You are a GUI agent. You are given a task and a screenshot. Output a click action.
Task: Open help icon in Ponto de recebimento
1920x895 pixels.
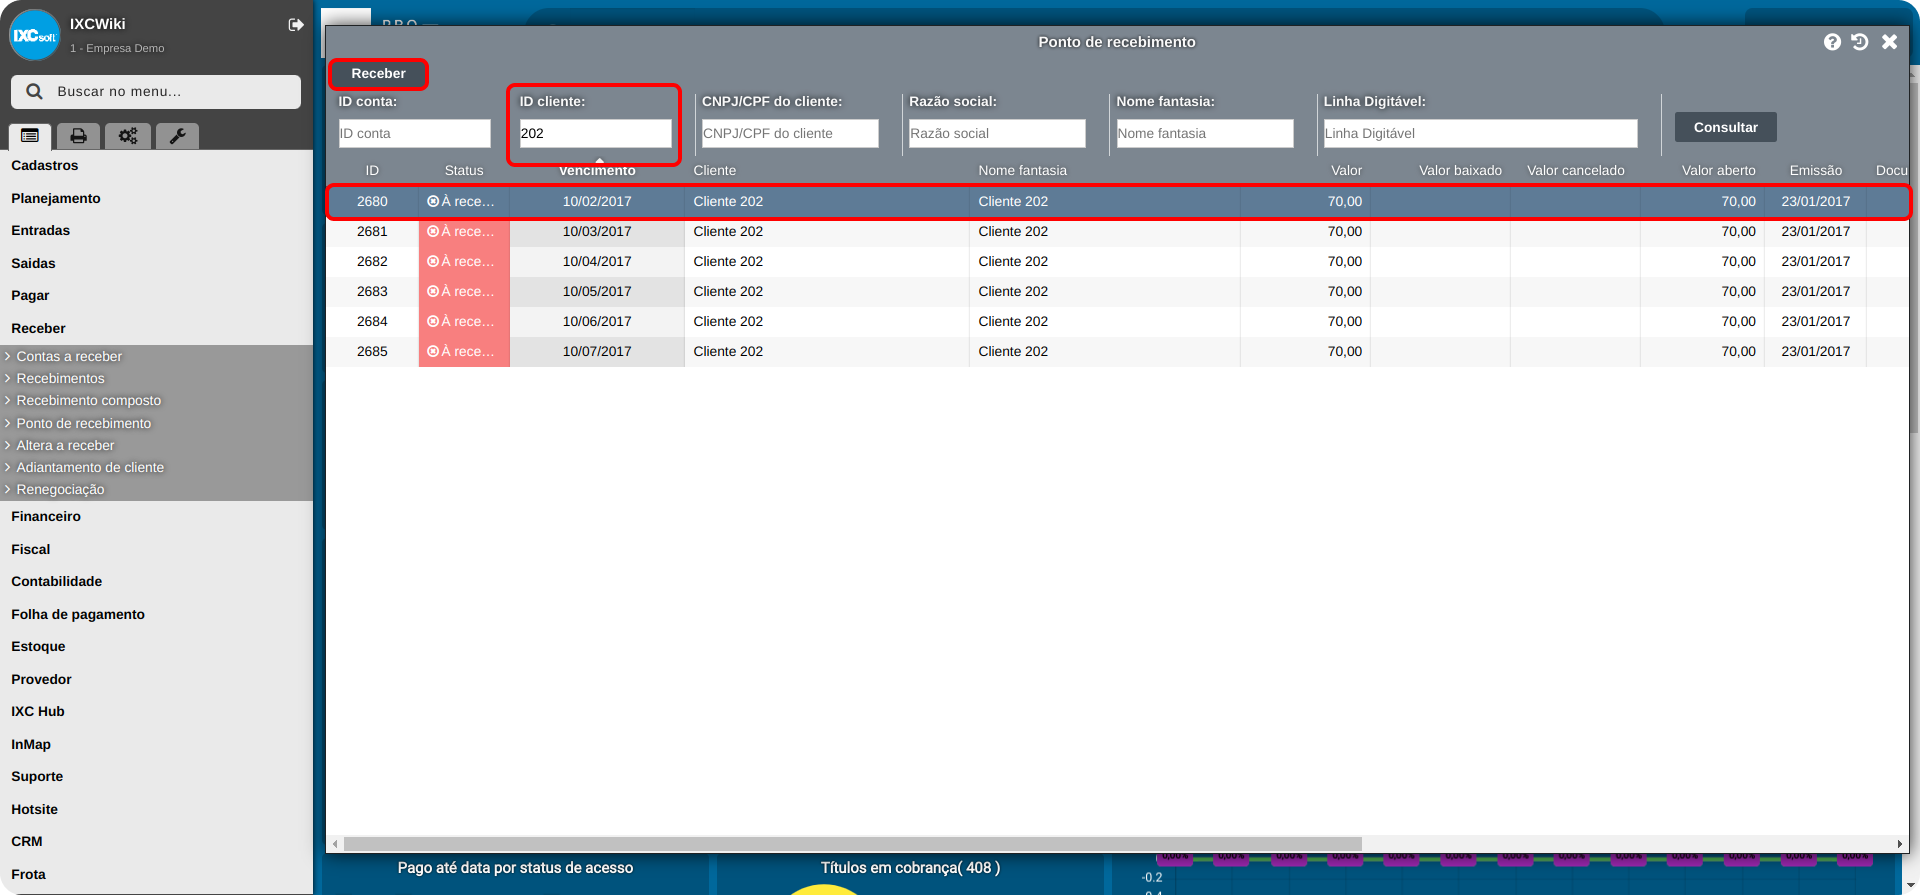(x=1832, y=42)
